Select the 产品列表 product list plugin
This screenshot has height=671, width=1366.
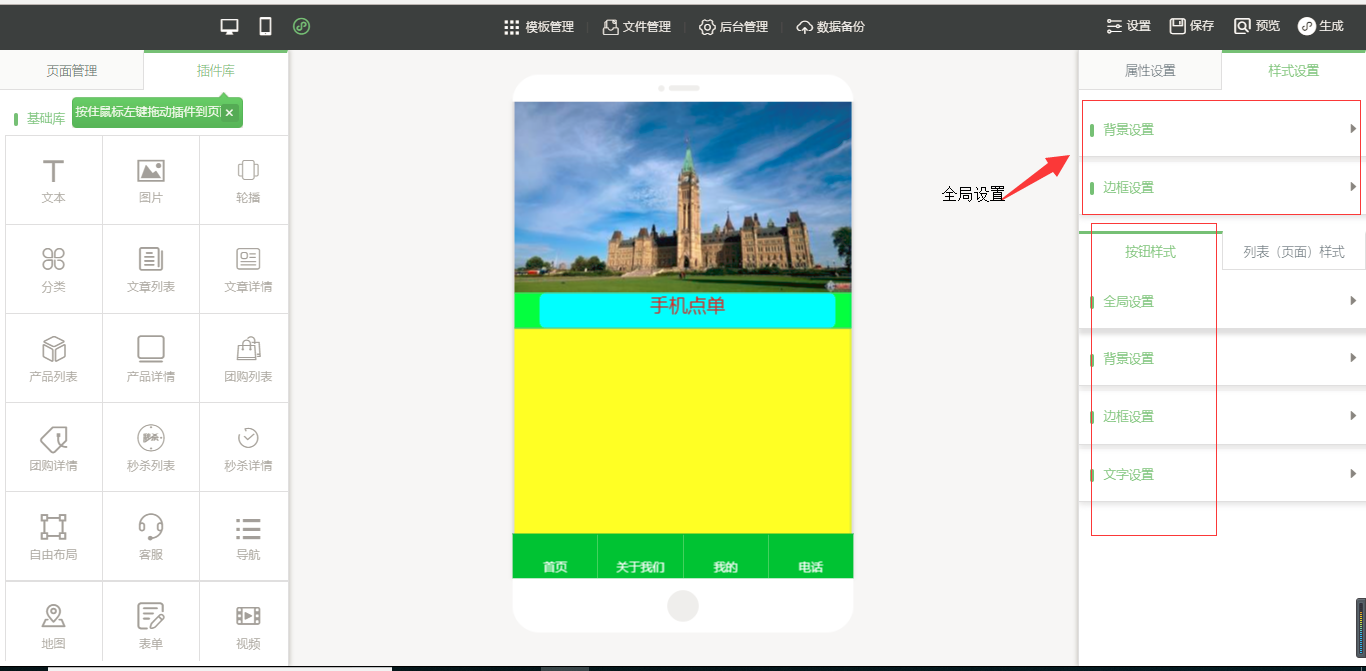(54, 359)
